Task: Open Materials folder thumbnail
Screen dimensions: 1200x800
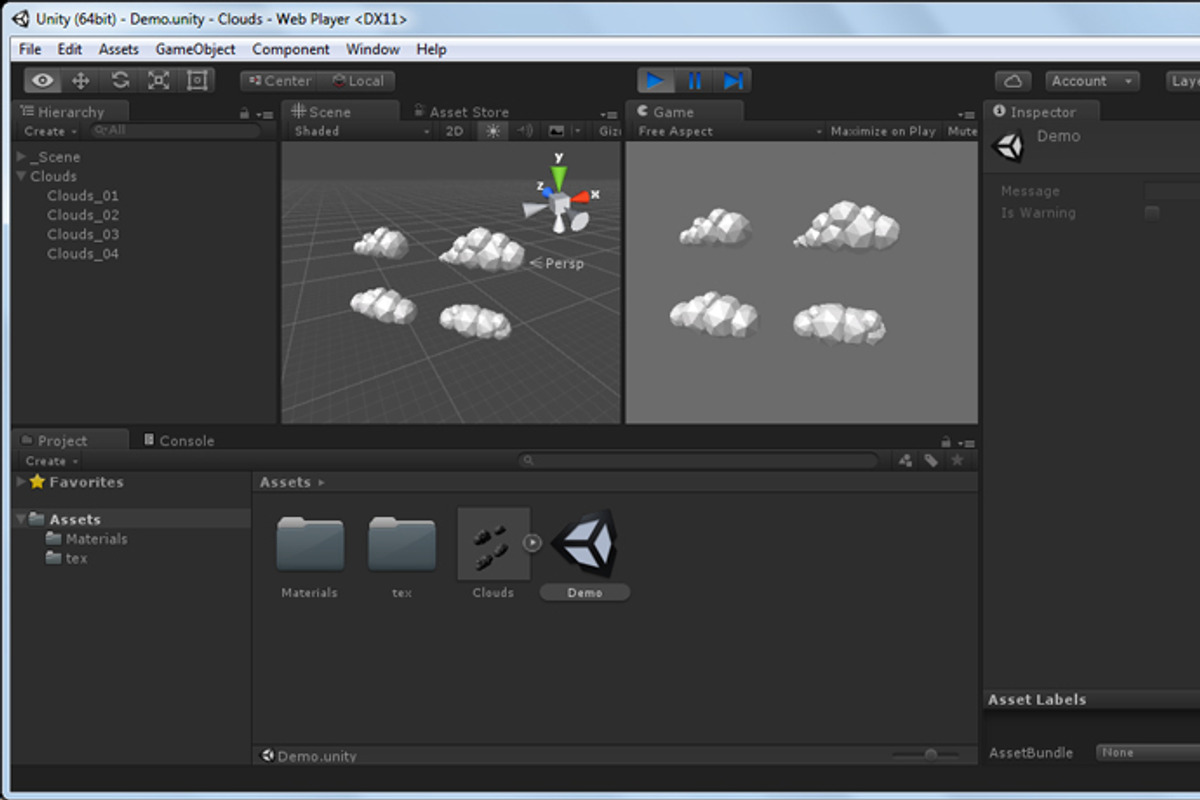Action: point(310,544)
